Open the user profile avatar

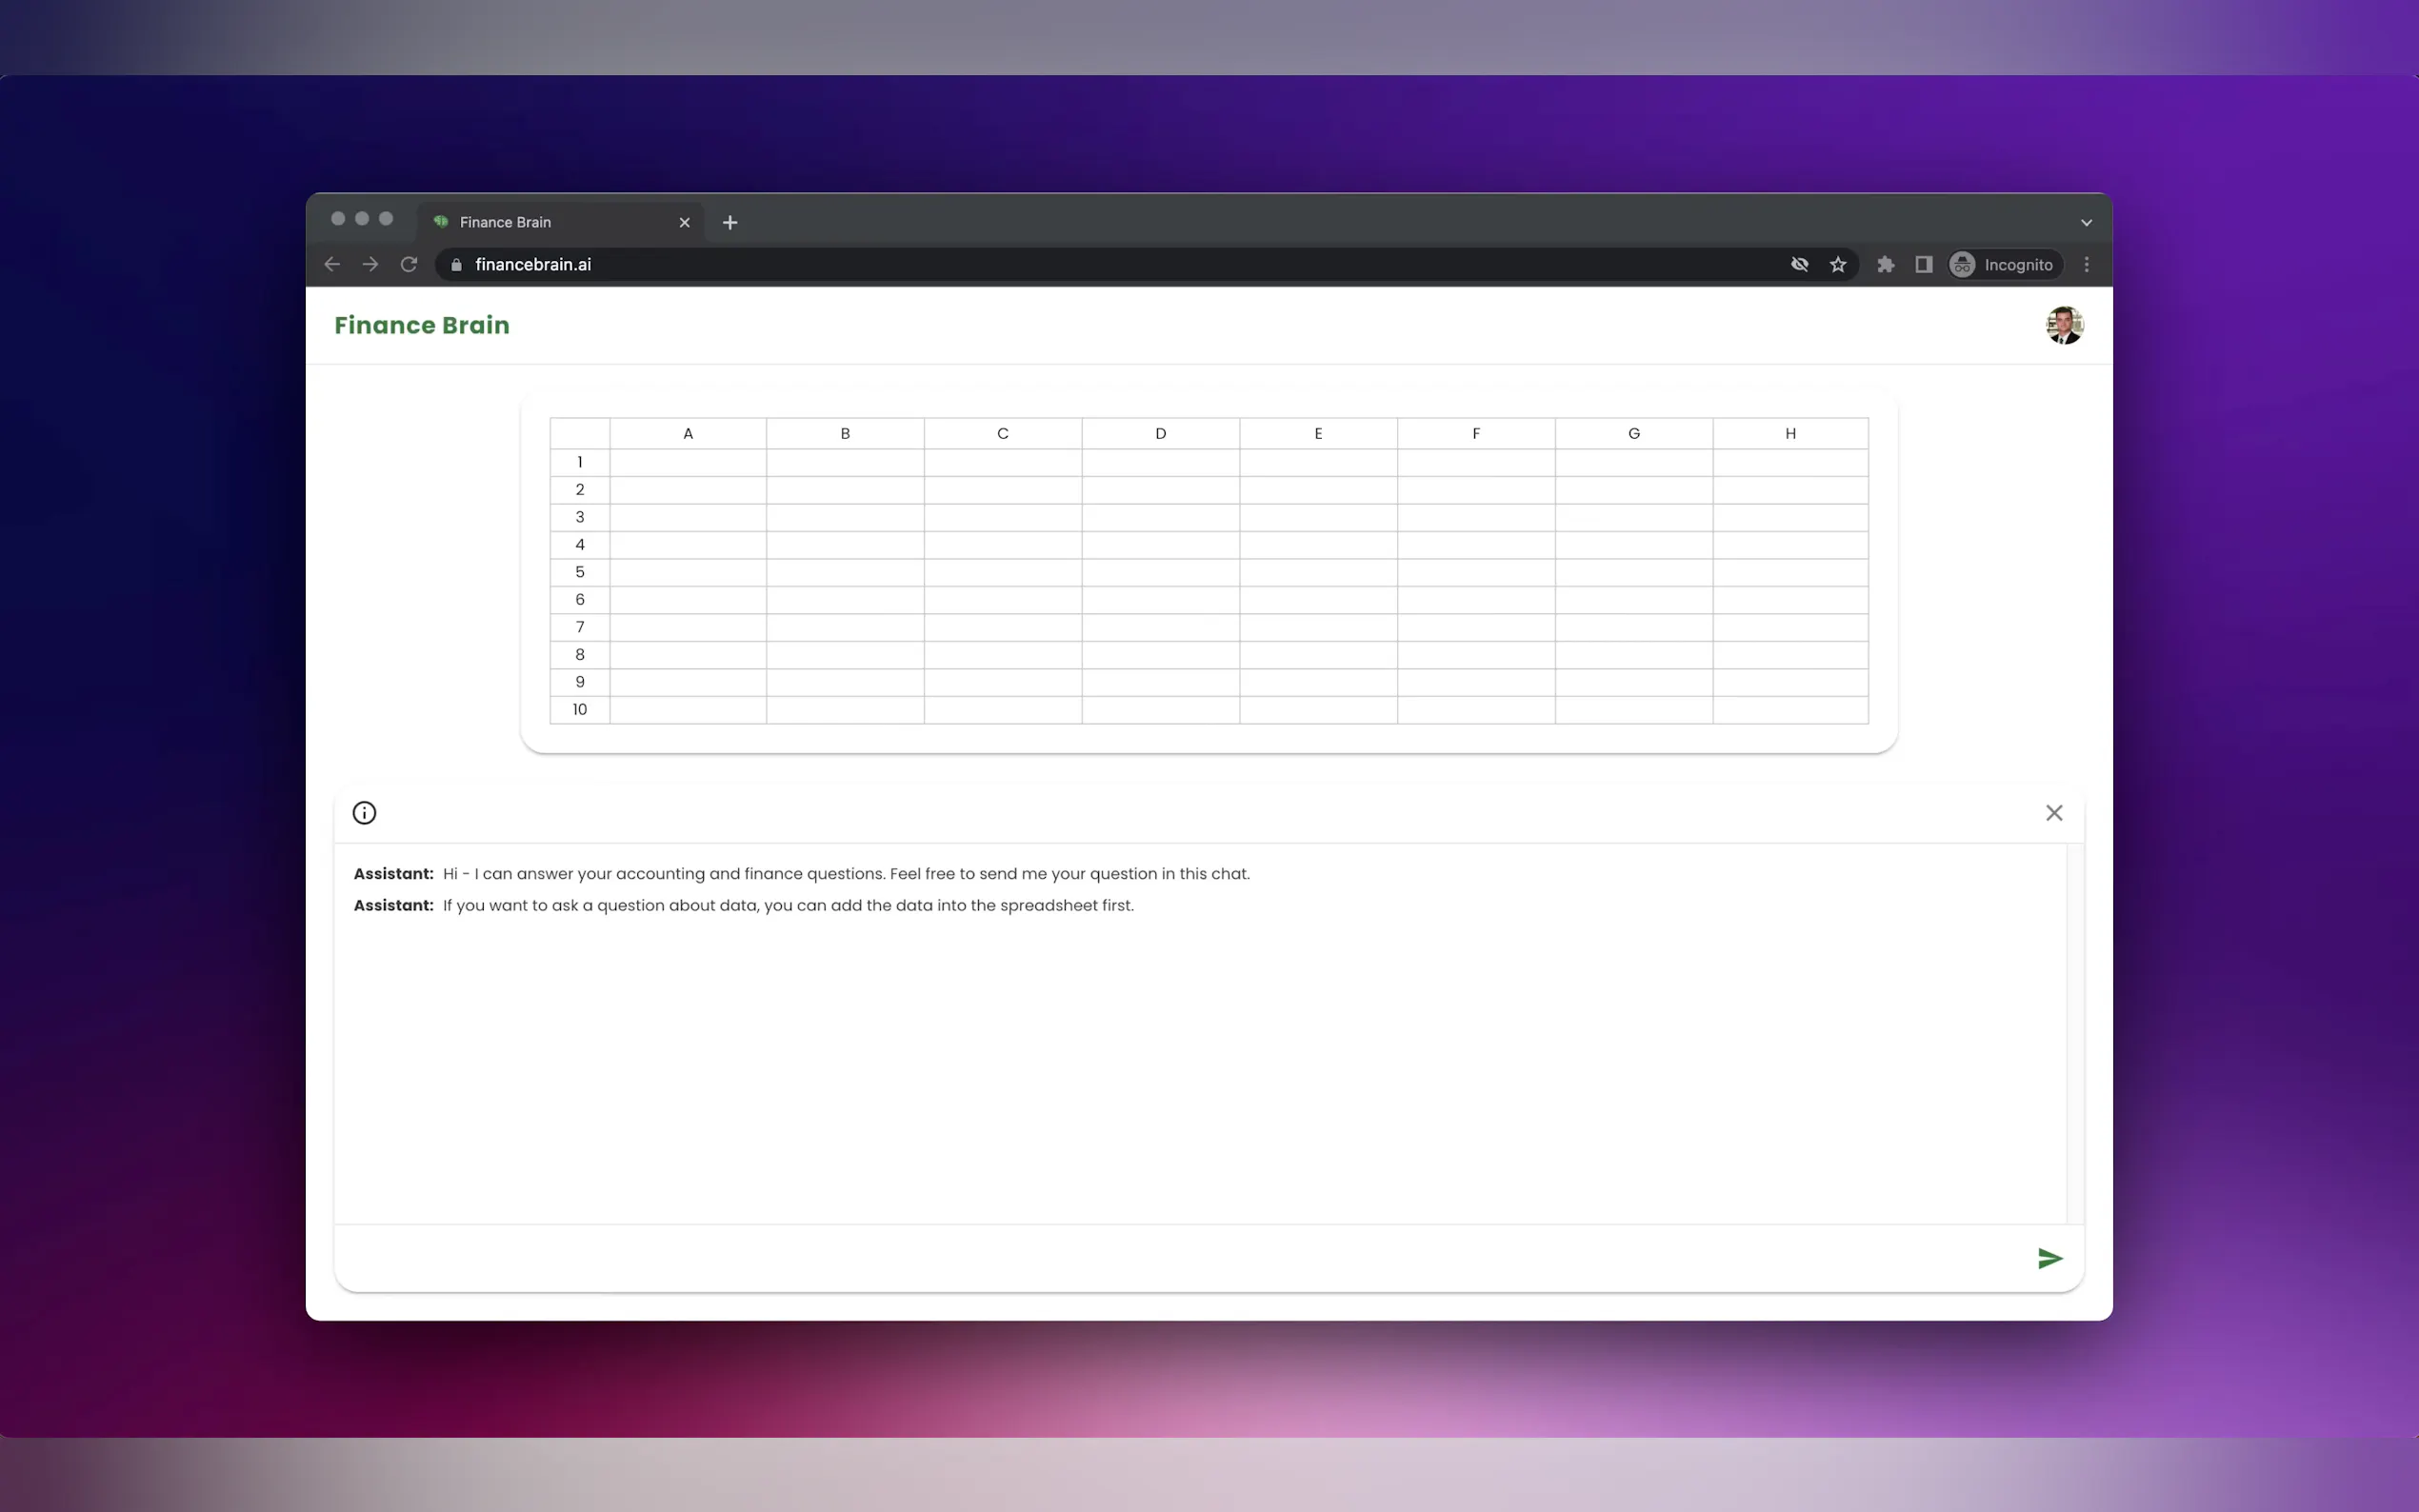click(x=2063, y=325)
